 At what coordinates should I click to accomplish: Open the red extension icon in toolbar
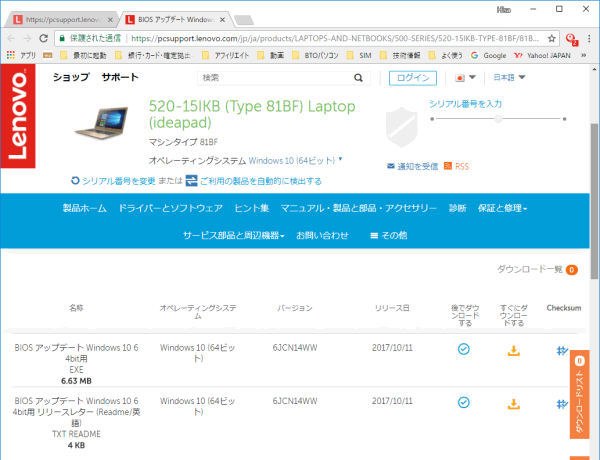coord(572,39)
